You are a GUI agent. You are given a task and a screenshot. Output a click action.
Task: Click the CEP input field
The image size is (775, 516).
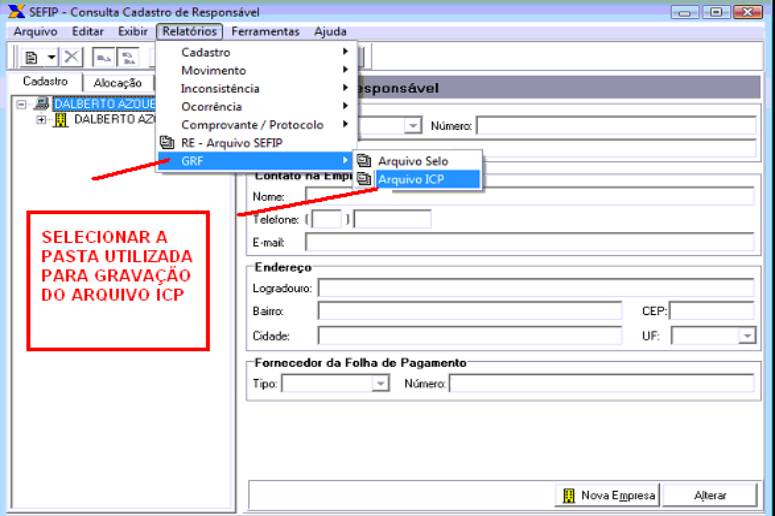tap(711, 311)
